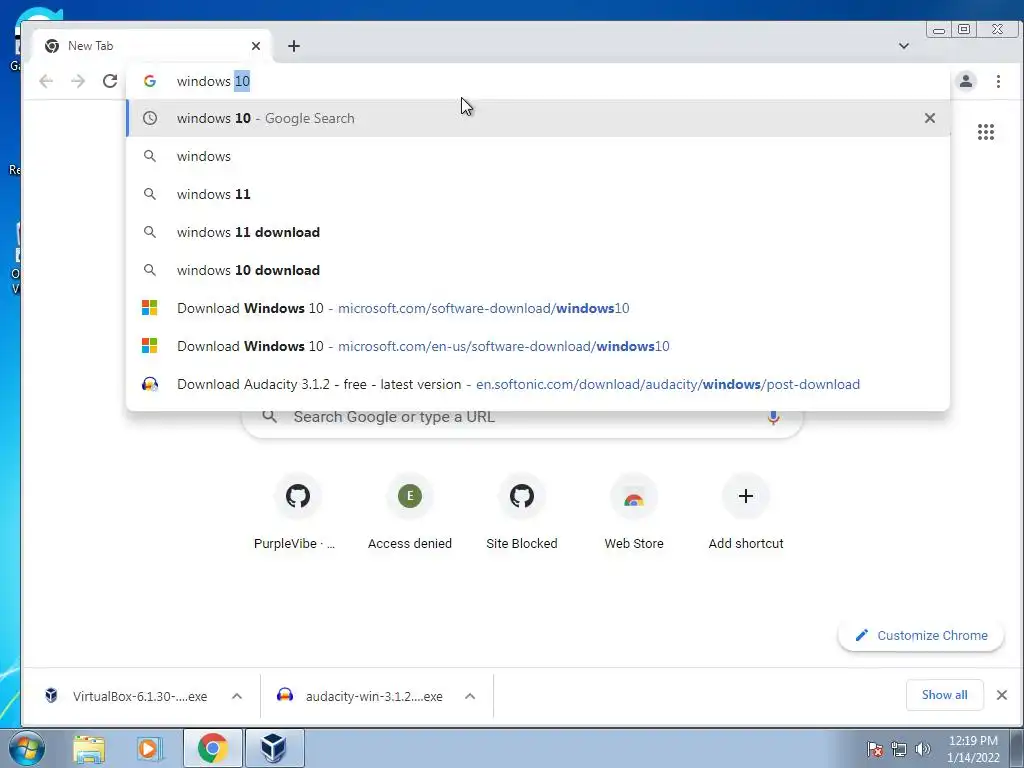Open the Download Audacity softonic suggestion

(x=538, y=384)
